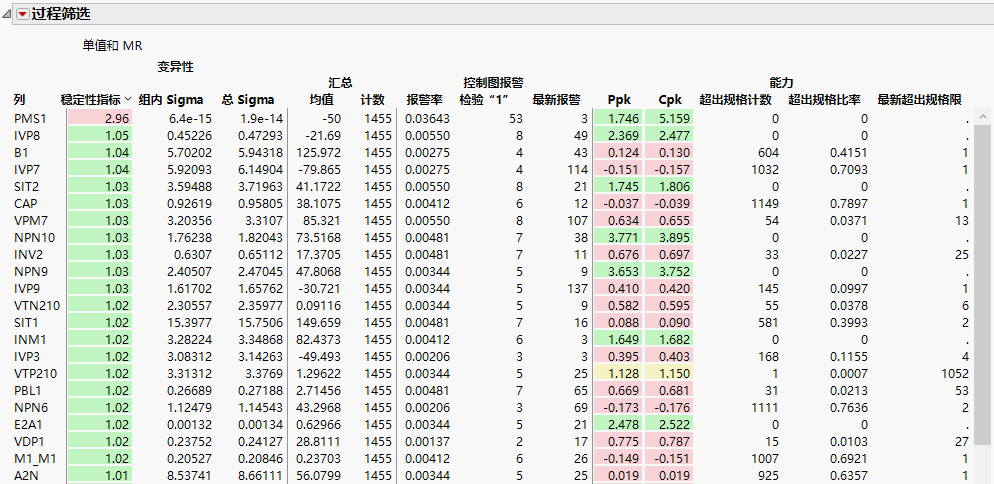
Task: Select the A2N row name
Action: (x=26, y=476)
